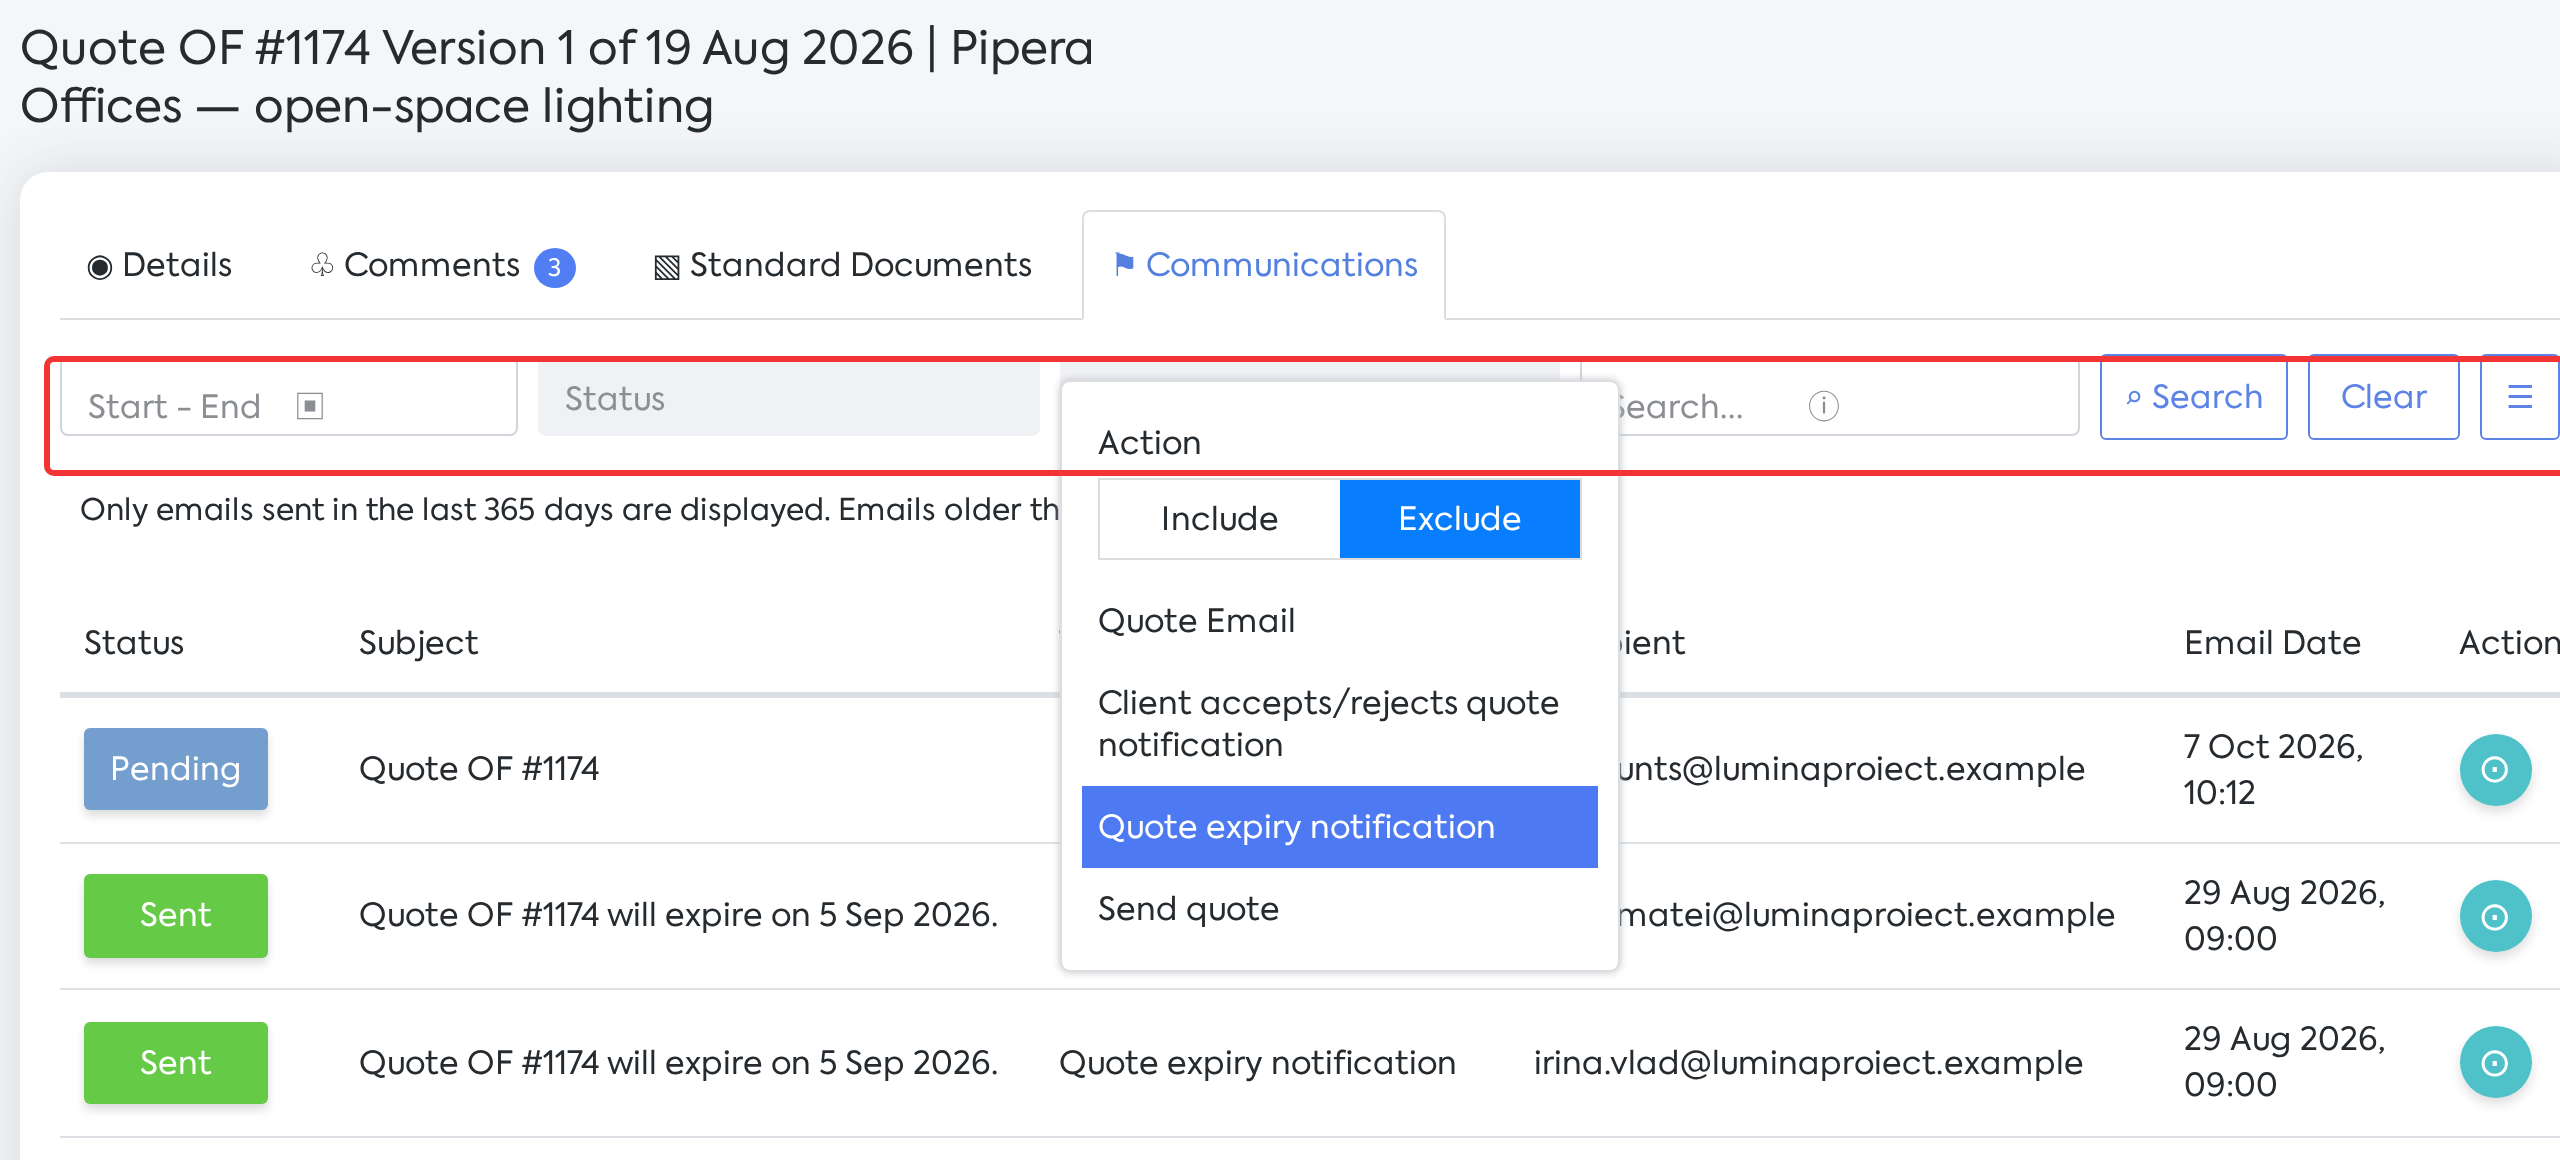
Task: Click the Comments tab icon
Action: pyautogui.click(x=322, y=265)
